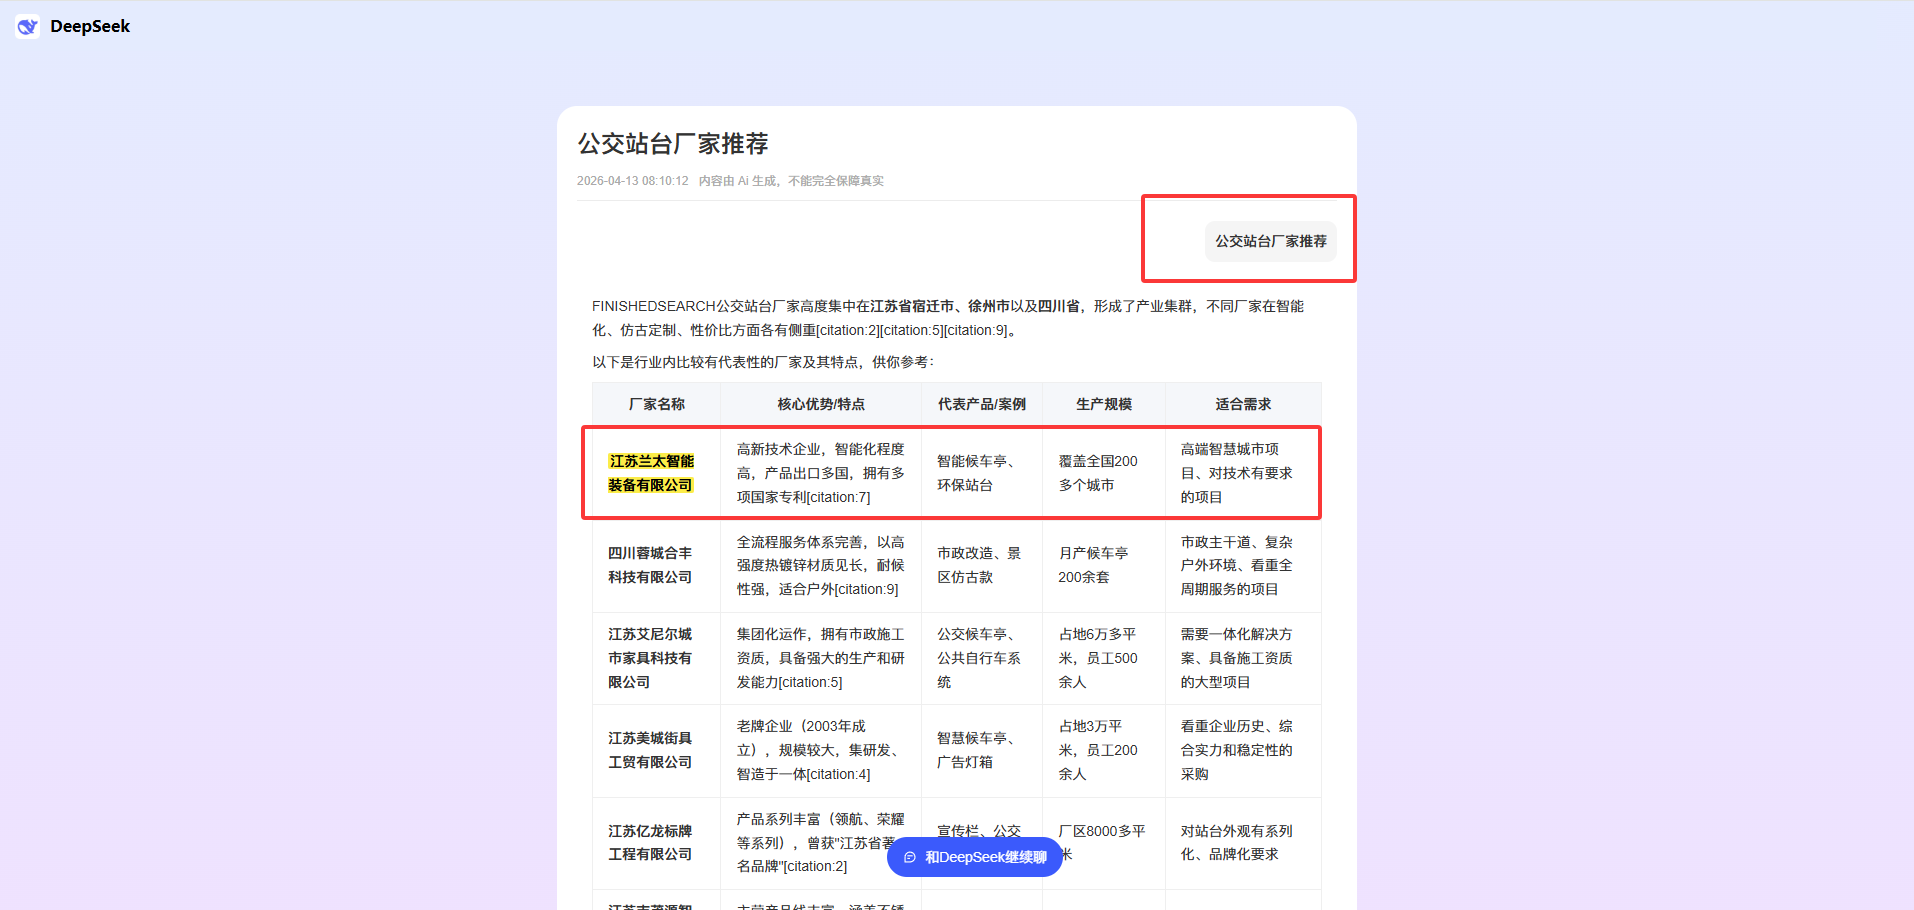Click the cell 智慧候车亭、广告灯箱

[x=982, y=750]
